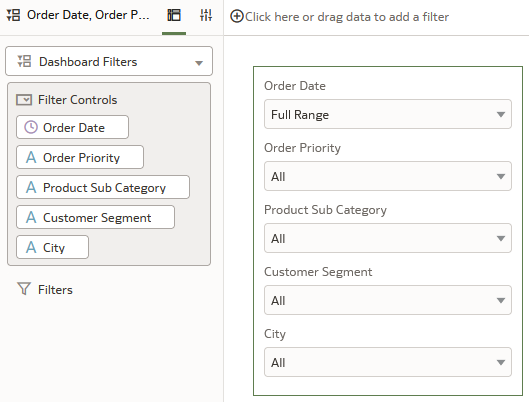529x402 pixels.
Task: Click the funnel Filters icon
Action: coord(24,289)
